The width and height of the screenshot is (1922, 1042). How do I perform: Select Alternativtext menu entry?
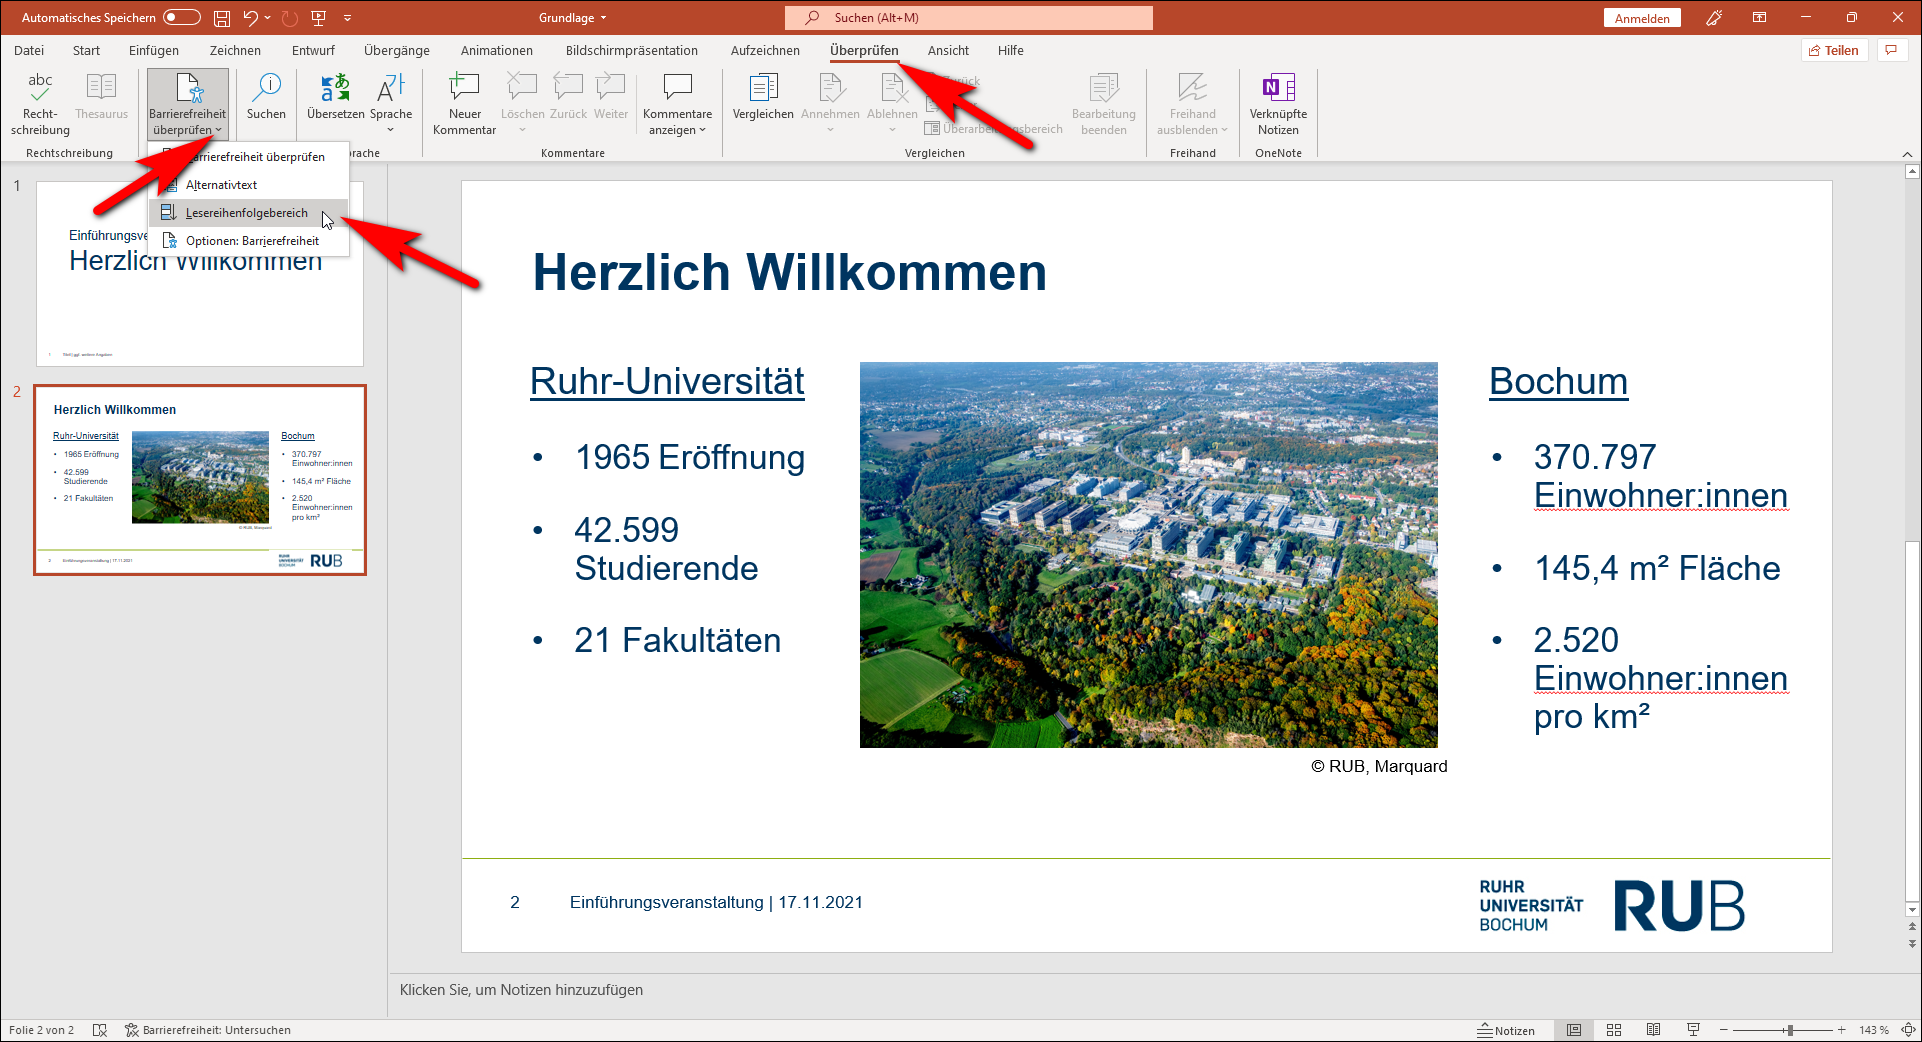coord(248,185)
